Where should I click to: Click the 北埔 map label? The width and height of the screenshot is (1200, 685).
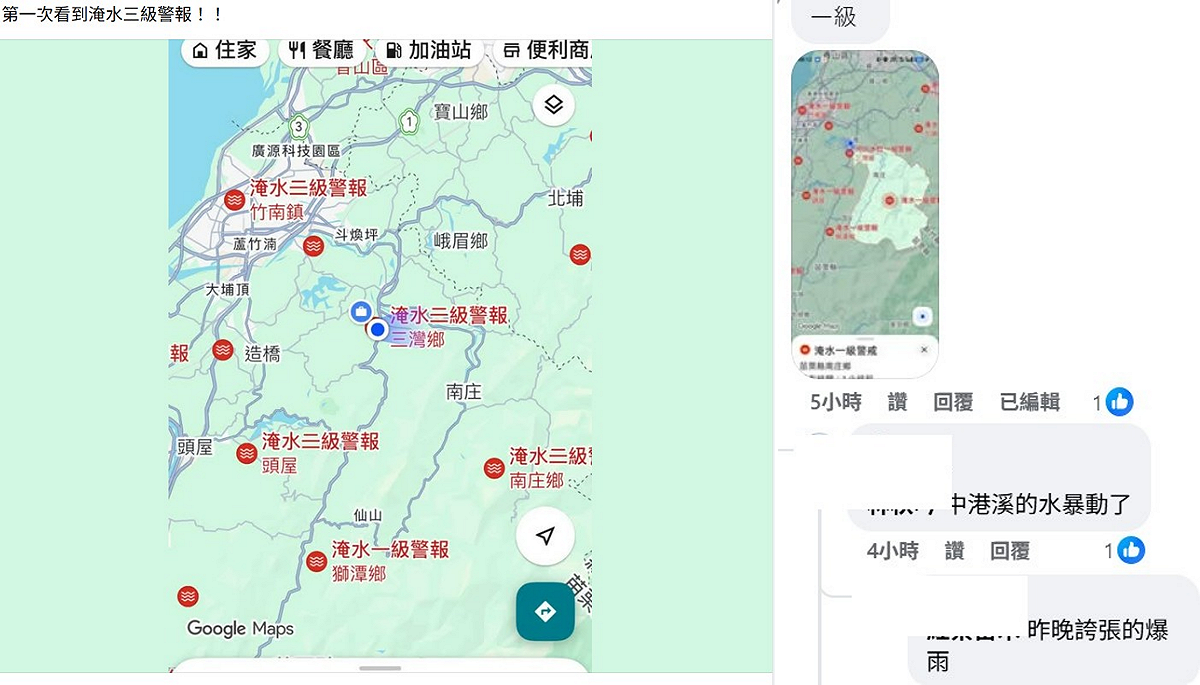click(x=566, y=199)
